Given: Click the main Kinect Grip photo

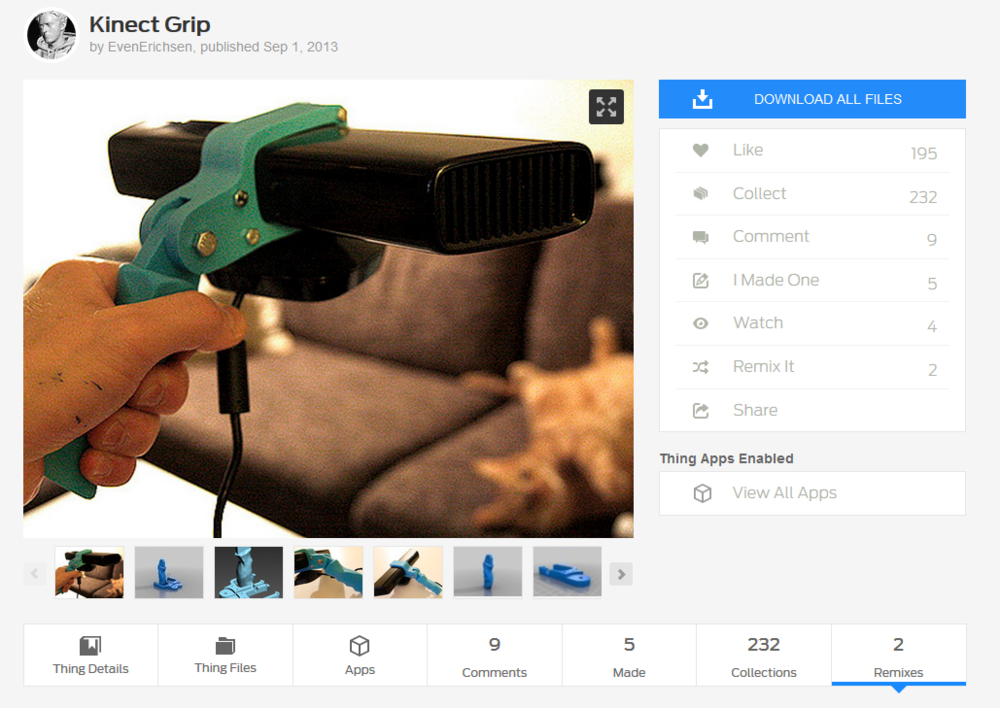Looking at the screenshot, I should coord(328,309).
